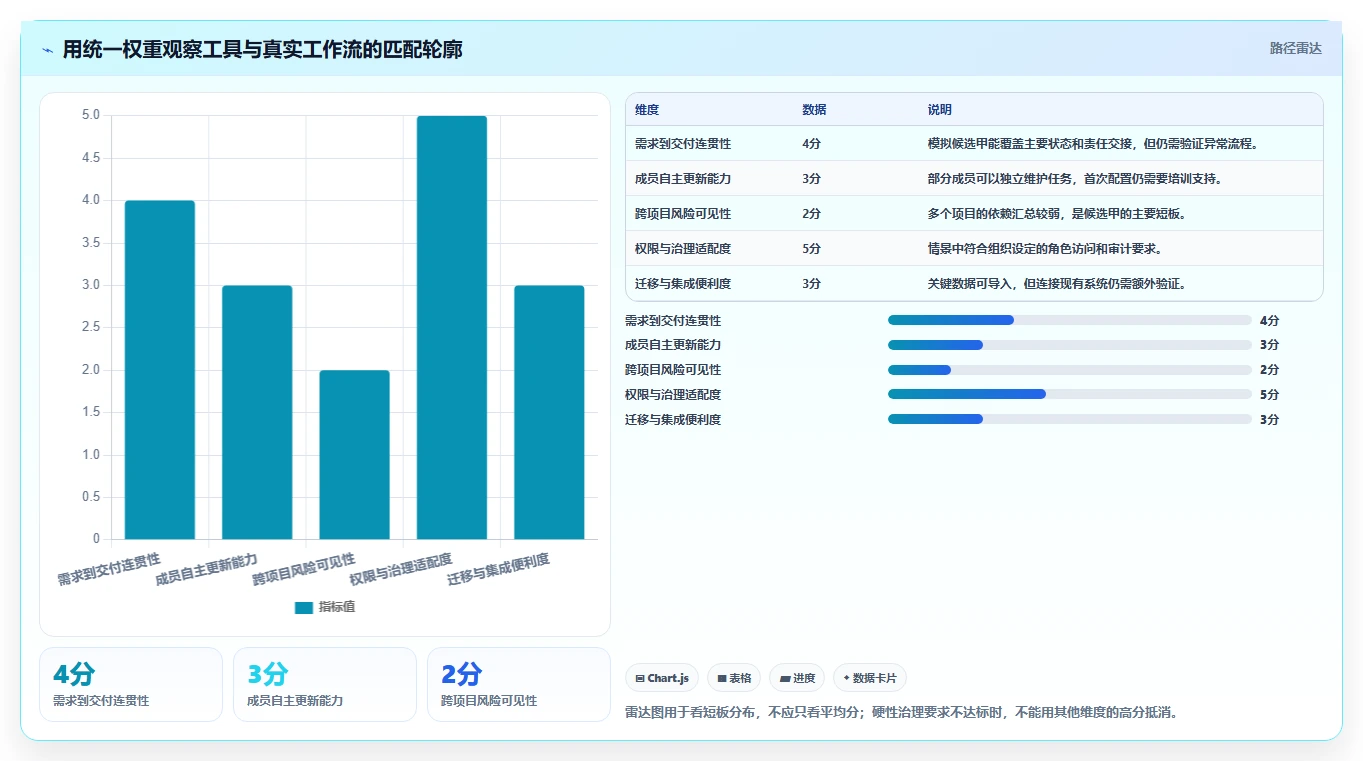
Task: Select table row 成员自主更新能力
Action: coord(974,179)
